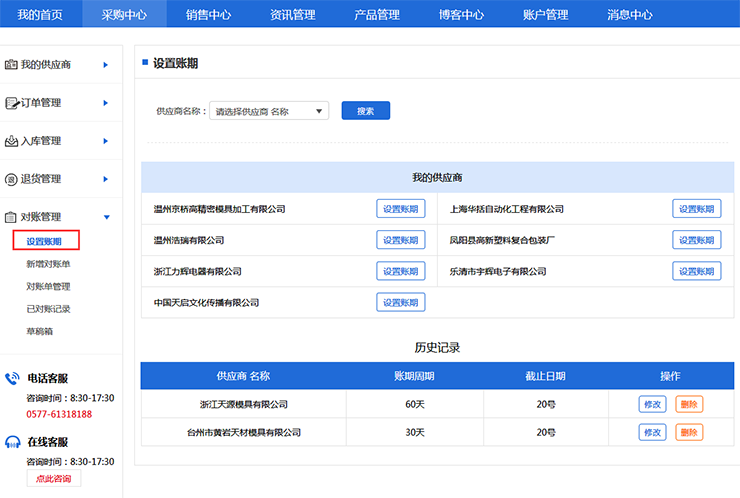Switch to the 销售中心 tab
The width and height of the screenshot is (740, 498).
(209, 15)
